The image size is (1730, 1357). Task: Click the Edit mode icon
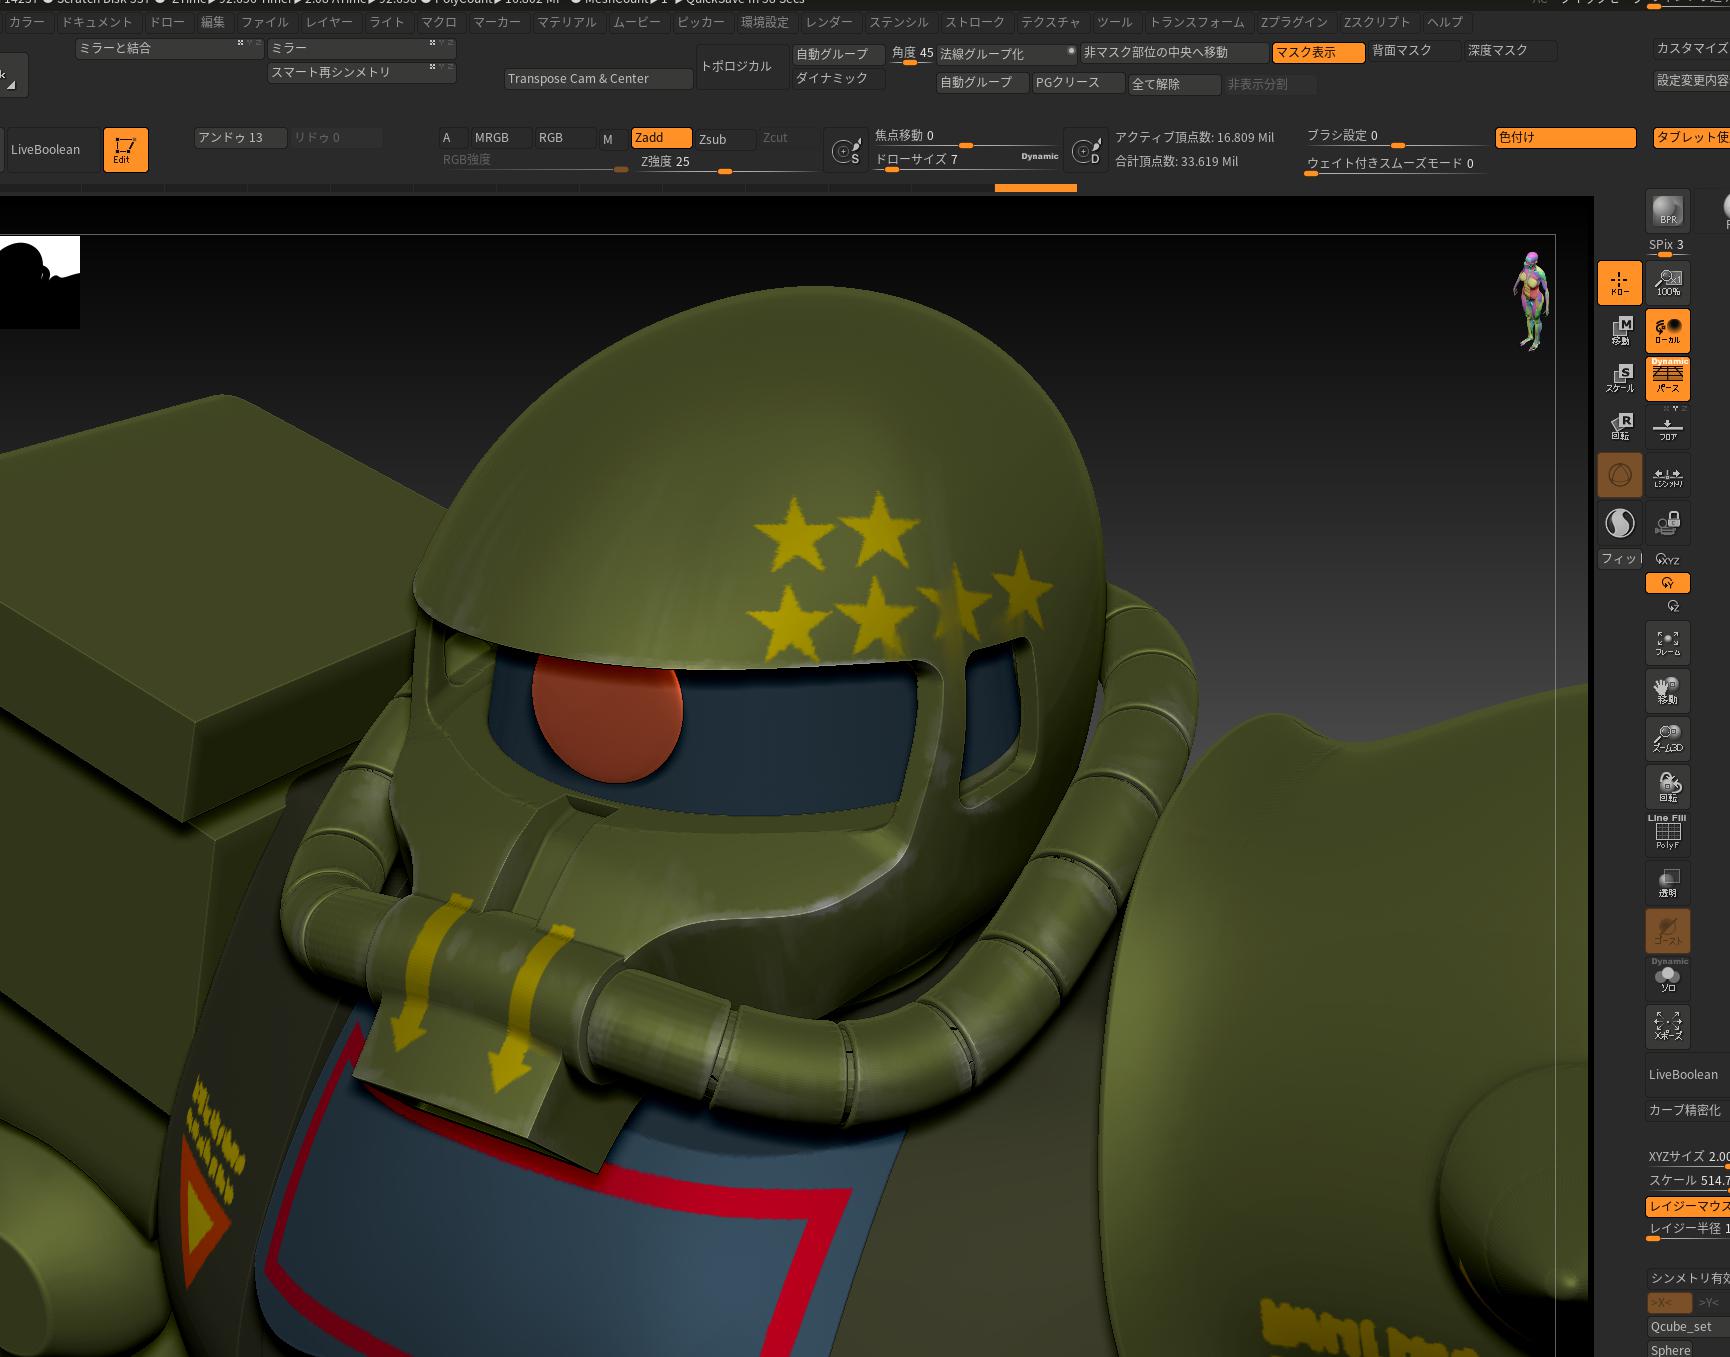point(125,150)
